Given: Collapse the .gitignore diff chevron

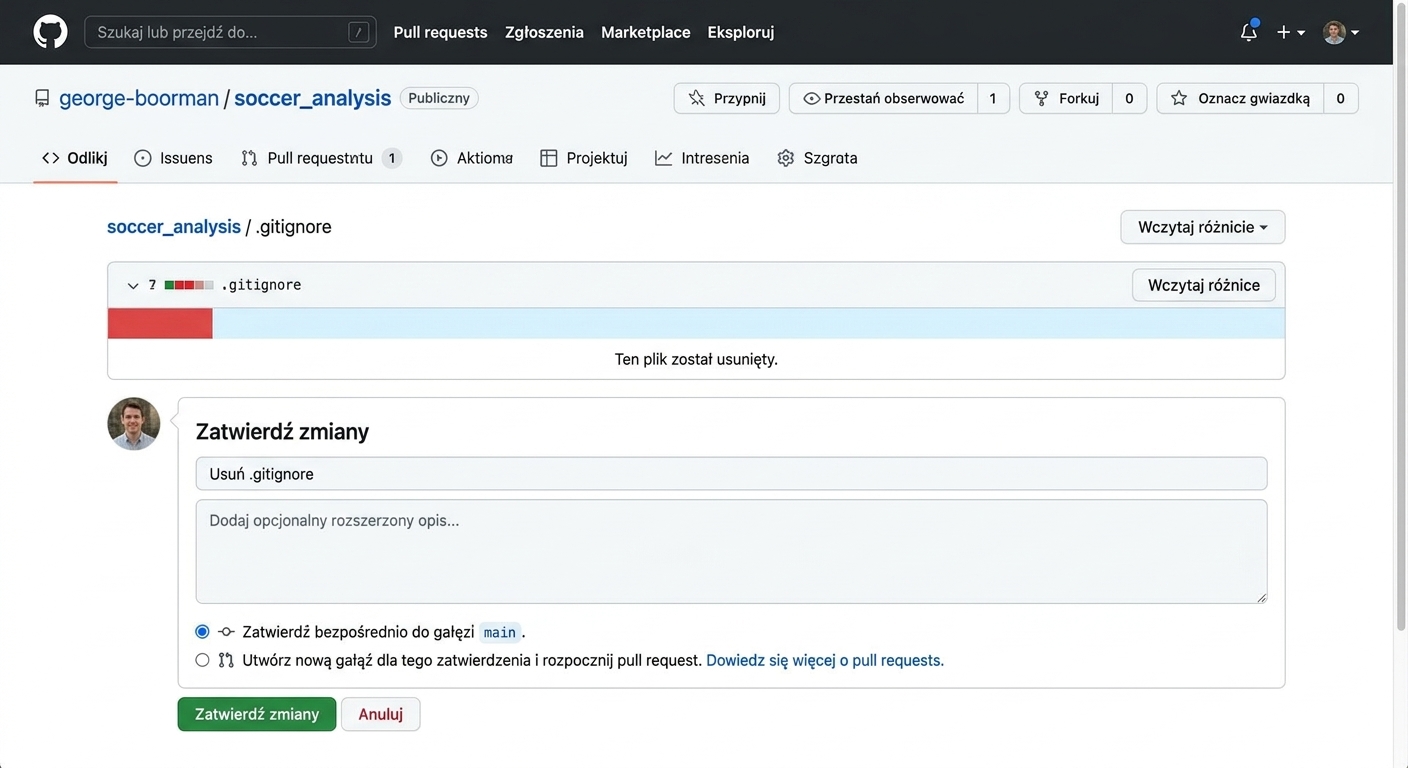Looking at the screenshot, I should tap(133, 286).
